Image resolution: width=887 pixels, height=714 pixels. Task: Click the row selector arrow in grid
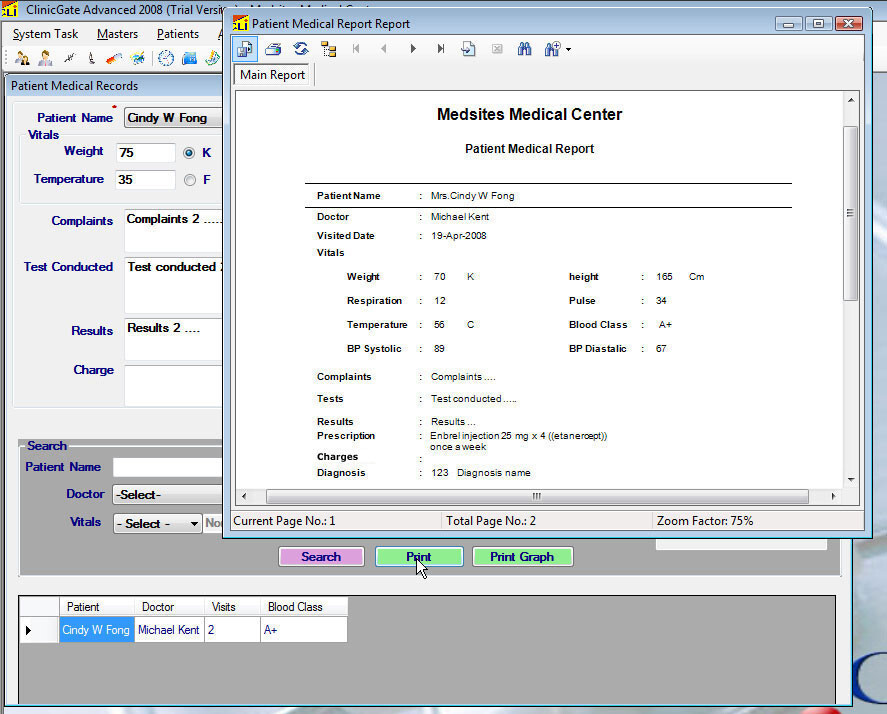click(39, 630)
